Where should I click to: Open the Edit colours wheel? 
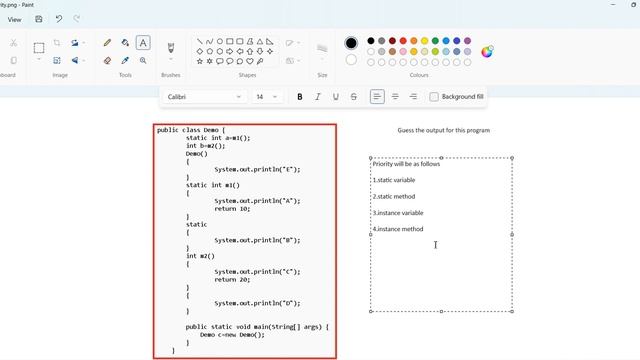tap(487, 51)
